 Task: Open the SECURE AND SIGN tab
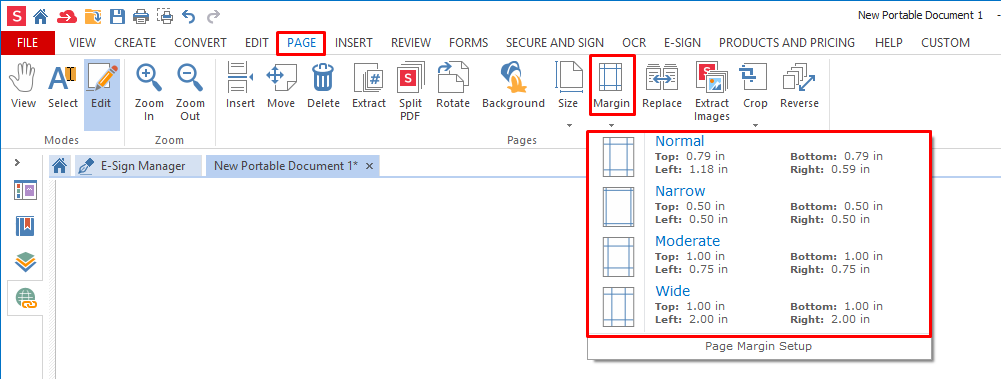coord(555,43)
